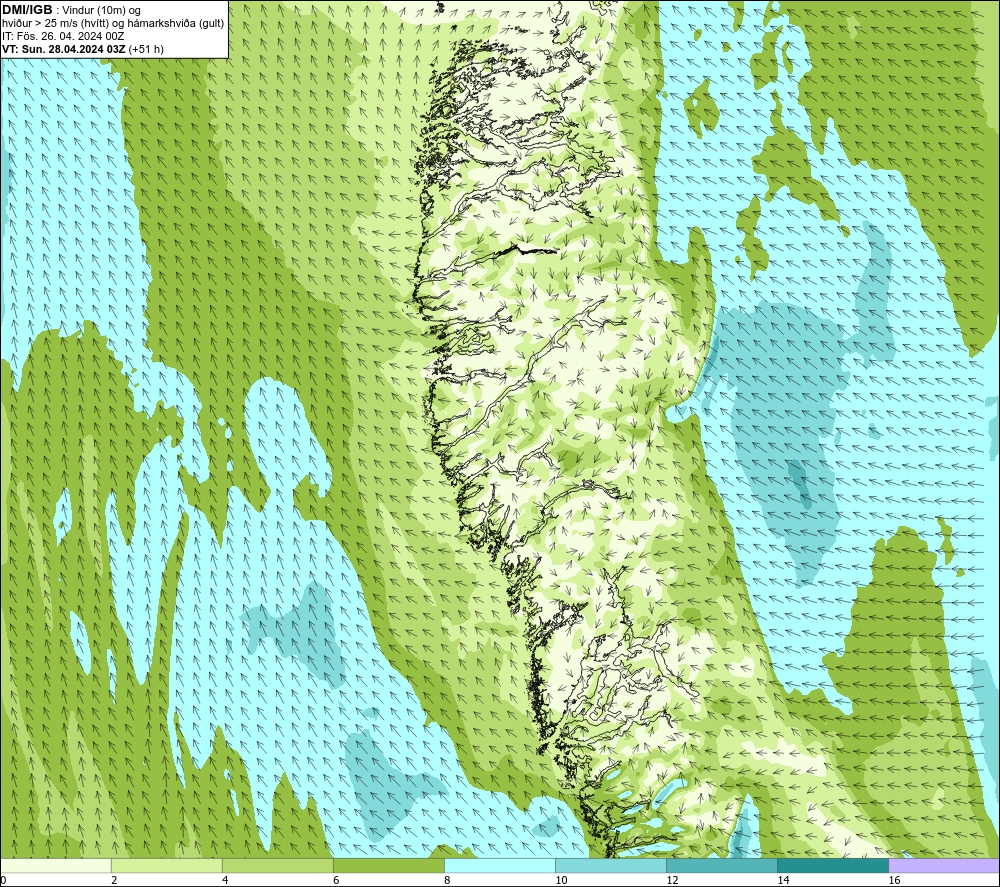This screenshot has height=887, width=1000.
Task: Click the legend scale label '6'
Action: pyautogui.click(x=336, y=881)
